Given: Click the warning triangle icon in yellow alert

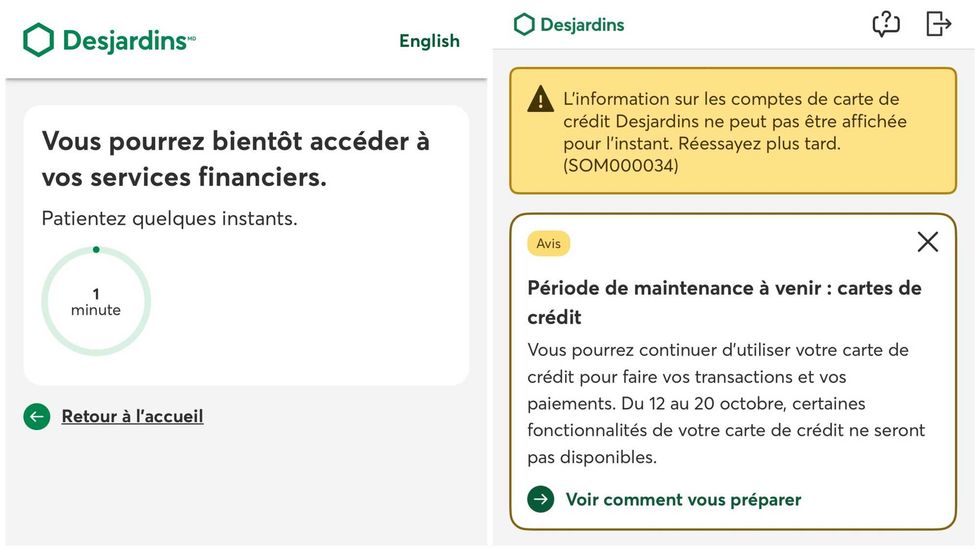Looking at the screenshot, I should [541, 99].
